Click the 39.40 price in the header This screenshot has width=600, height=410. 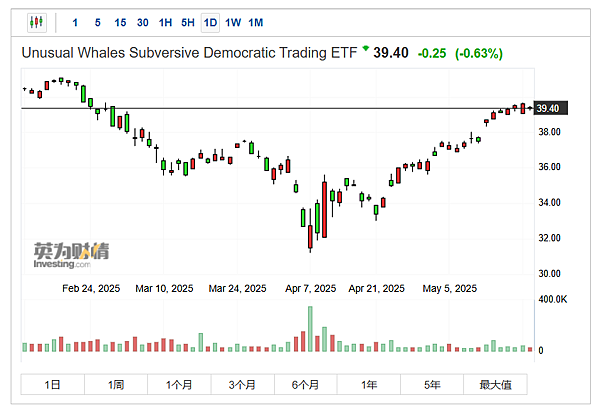pos(391,53)
